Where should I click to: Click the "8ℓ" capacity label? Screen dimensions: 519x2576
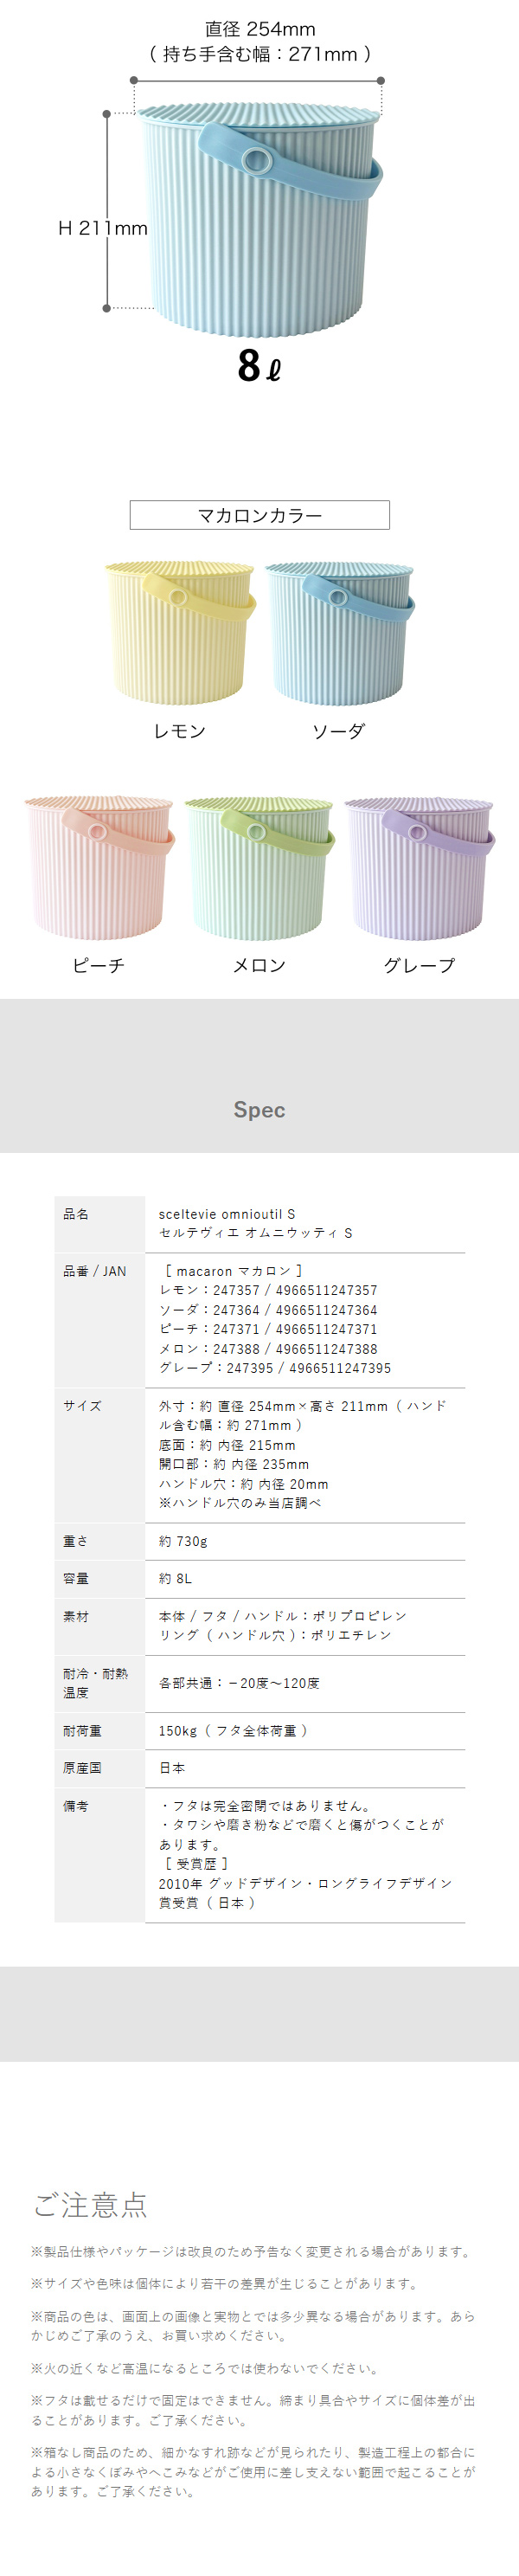click(259, 366)
